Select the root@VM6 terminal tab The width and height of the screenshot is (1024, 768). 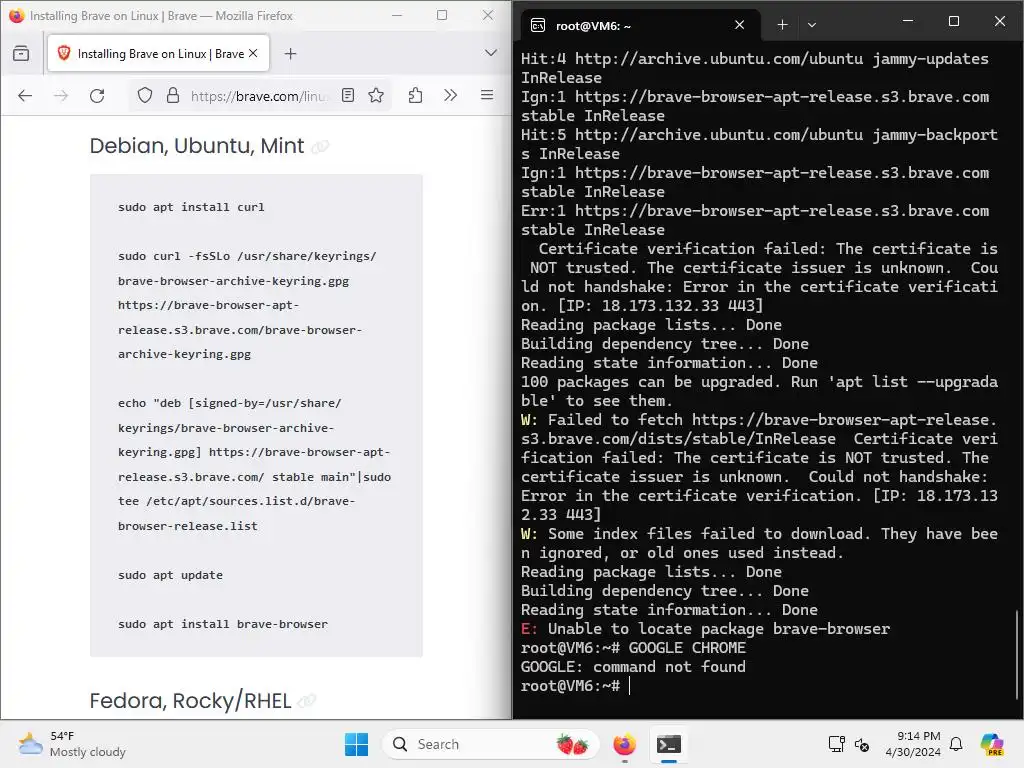(641, 25)
